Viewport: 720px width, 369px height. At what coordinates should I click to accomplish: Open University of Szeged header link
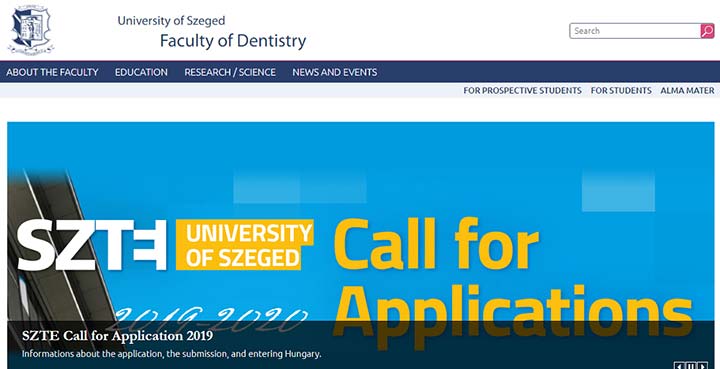click(x=171, y=21)
